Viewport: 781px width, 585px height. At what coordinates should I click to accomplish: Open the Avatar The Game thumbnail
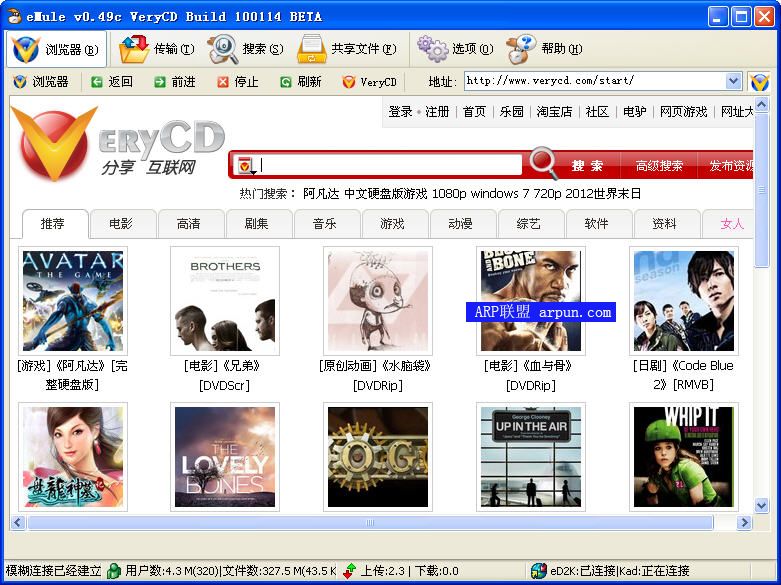(73, 301)
